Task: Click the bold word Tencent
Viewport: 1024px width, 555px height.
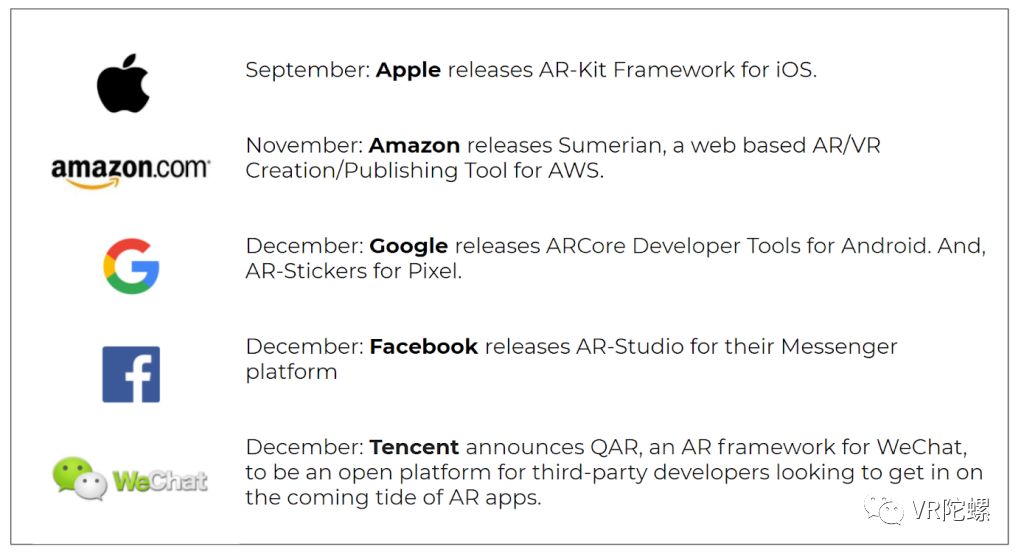Action: tap(414, 447)
